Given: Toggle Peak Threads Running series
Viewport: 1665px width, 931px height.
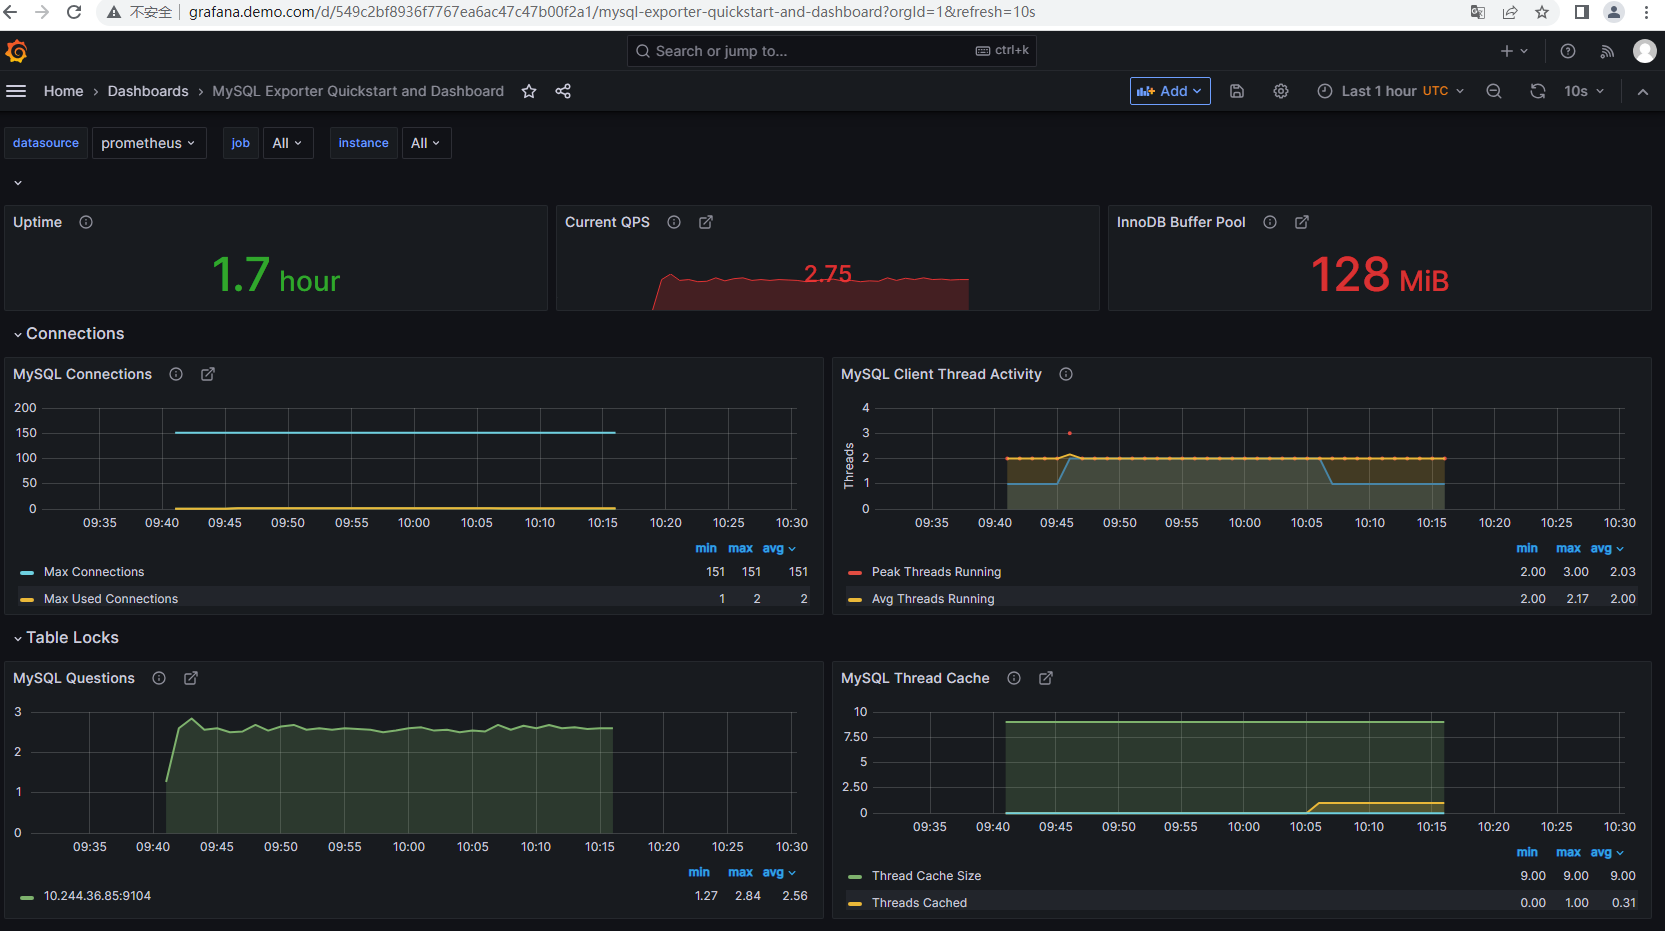Looking at the screenshot, I should click(x=936, y=572).
